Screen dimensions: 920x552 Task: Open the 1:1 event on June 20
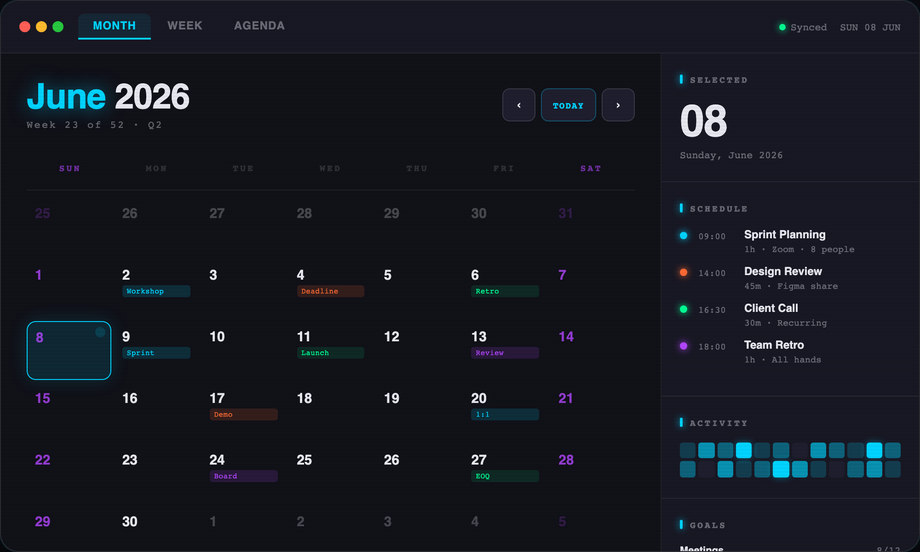coord(505,414)
